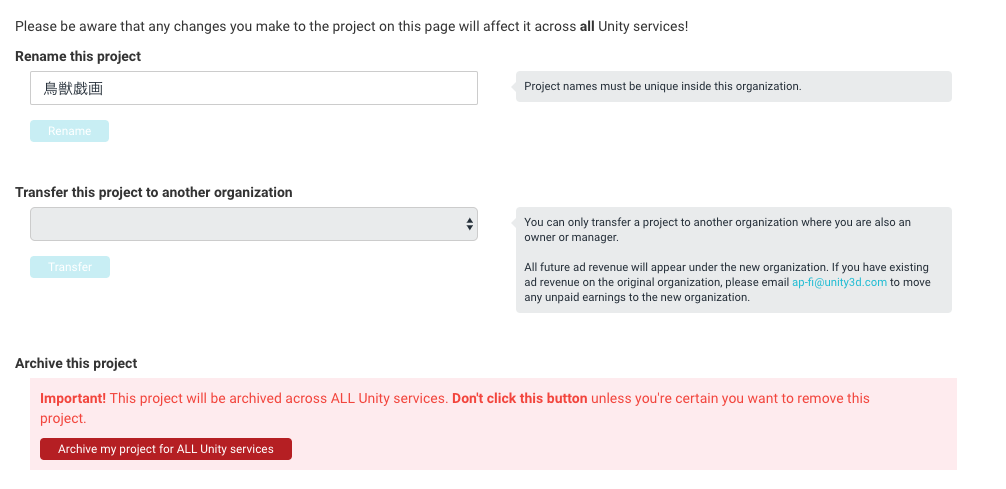The image size is (1006, 489).
Task: Click the bold "all" word in the top notice
Action: [587, 25]
